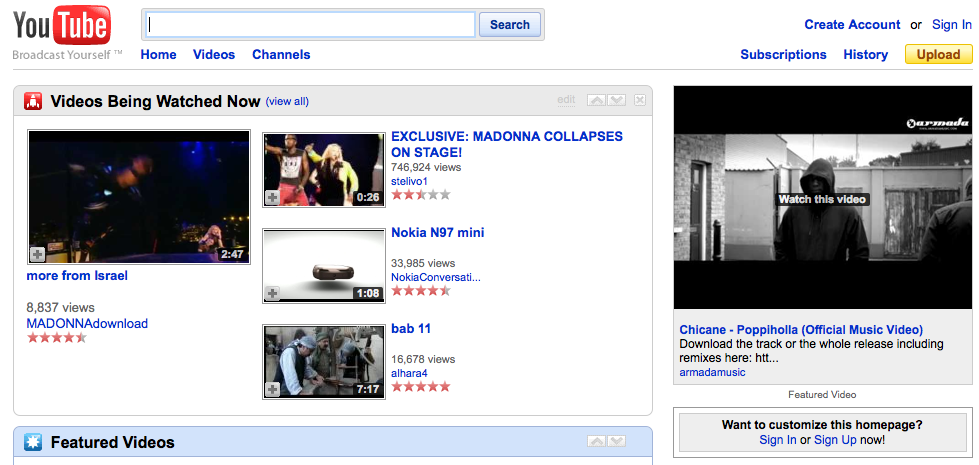Click the Featured Videos heading
Image resolution: width=979 pixels, height=465 pixels.
(112, 443)
